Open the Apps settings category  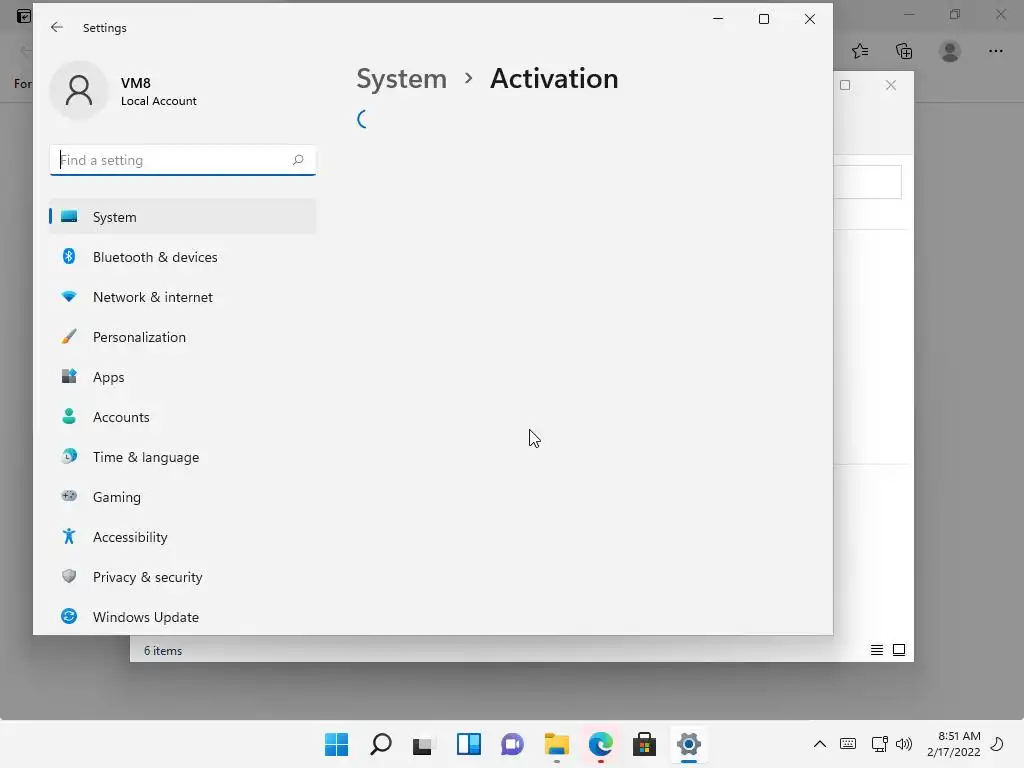pos(182,377)
